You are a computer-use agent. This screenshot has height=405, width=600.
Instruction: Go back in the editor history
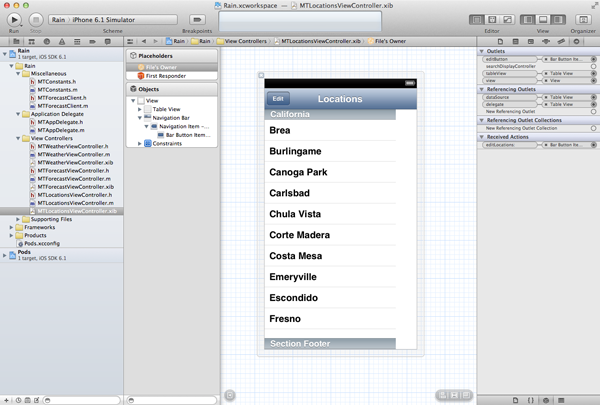pyautogui.click(x=144, y=41)
